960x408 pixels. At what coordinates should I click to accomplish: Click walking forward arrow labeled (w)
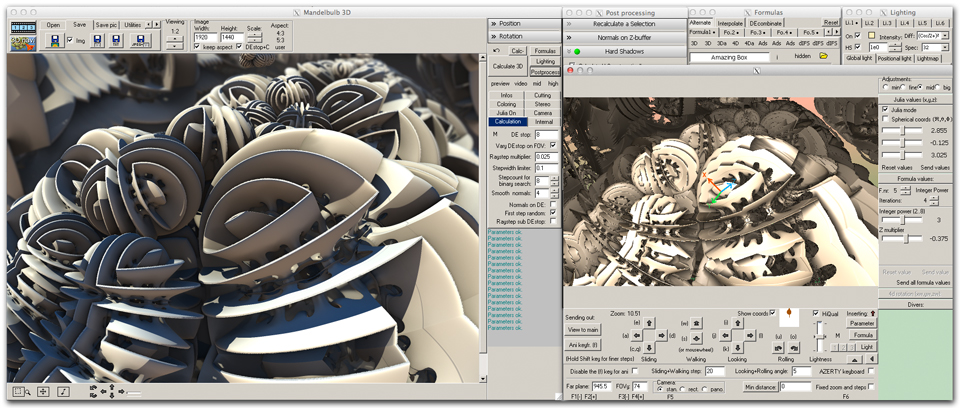coord(696,323)
